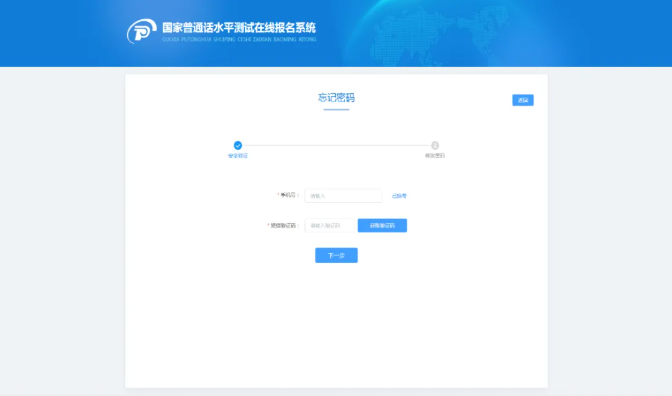The height and width of the screenshot is (396, 672).
Task: Click the 安全验证 step label
Action: (x=238, y=156)
